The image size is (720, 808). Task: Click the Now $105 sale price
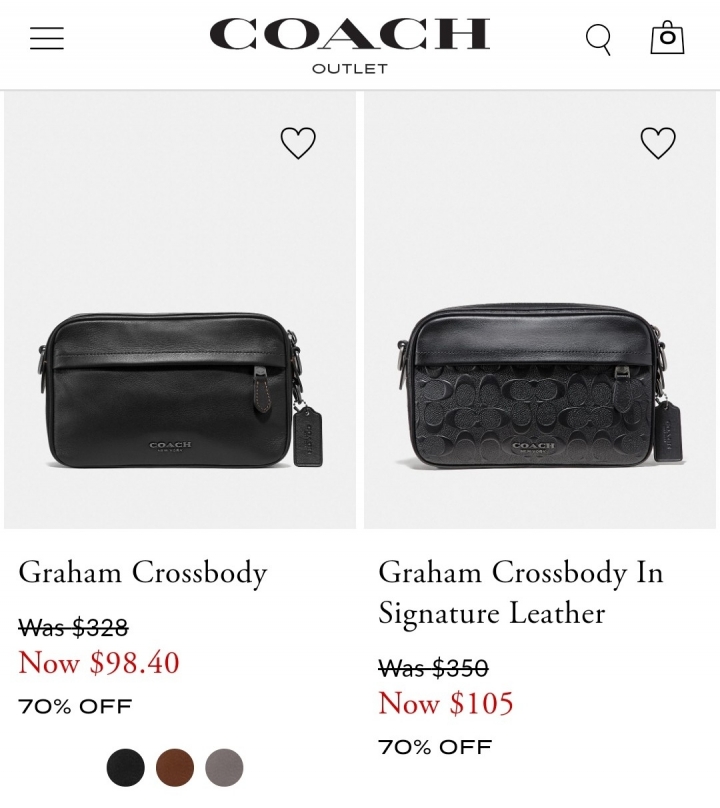point(446,703)
